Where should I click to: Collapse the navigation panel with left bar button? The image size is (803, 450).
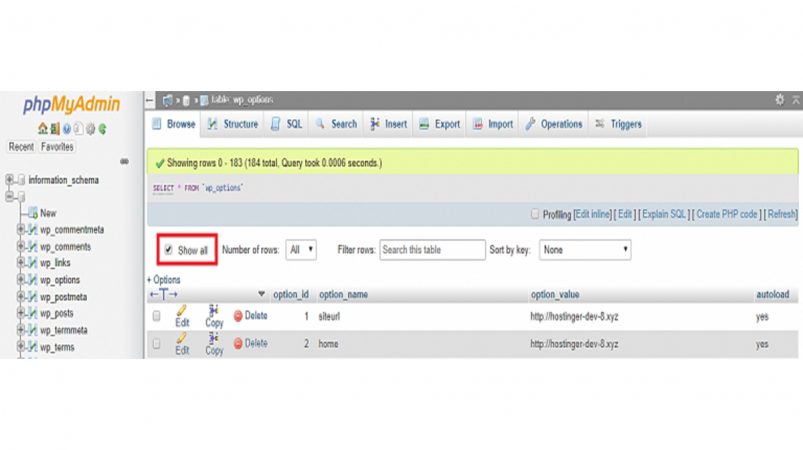(x=150, y=100)
